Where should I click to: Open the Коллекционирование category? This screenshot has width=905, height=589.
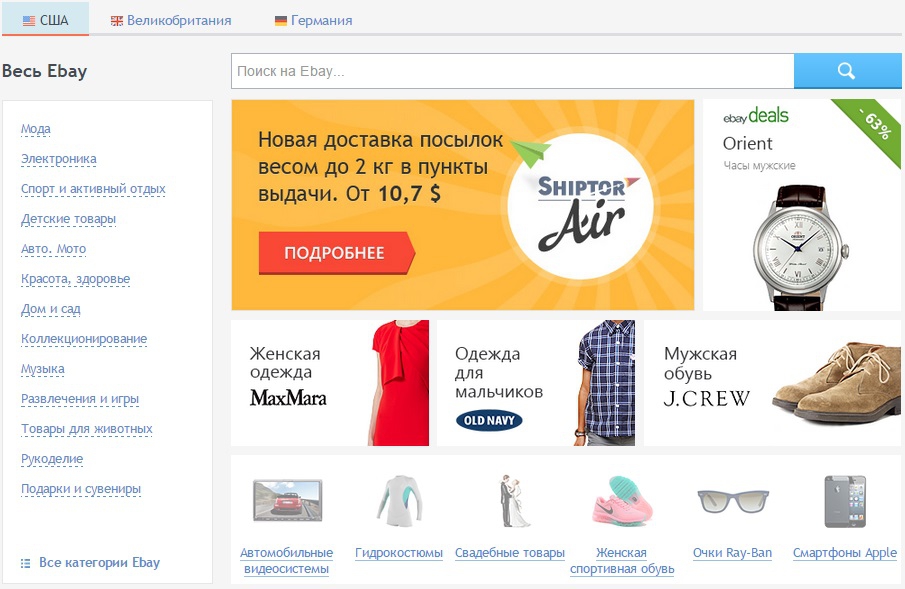coord(84,339)
